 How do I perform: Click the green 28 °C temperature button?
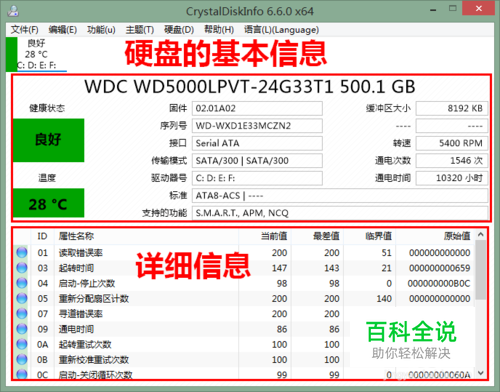(49, 203)
